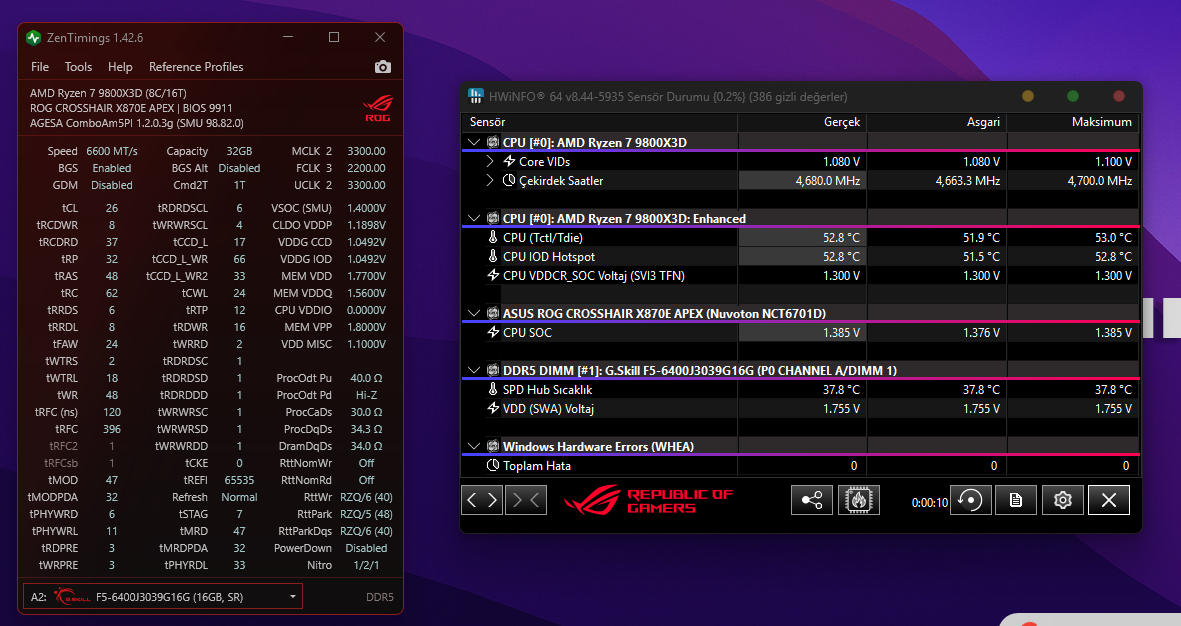Open HWiNFO settings gear icon

1063,499
